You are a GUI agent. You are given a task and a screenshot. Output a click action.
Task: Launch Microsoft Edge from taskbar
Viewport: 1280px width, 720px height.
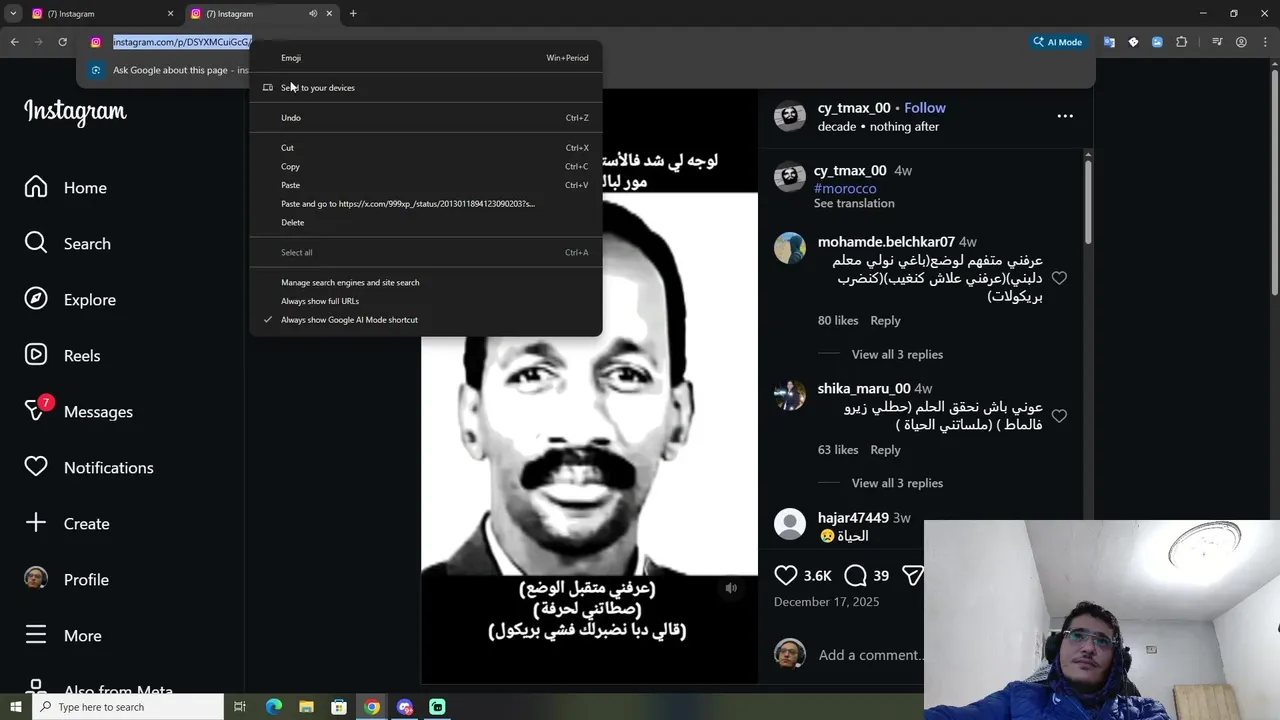pyautogui.click(x=274, y=707)
